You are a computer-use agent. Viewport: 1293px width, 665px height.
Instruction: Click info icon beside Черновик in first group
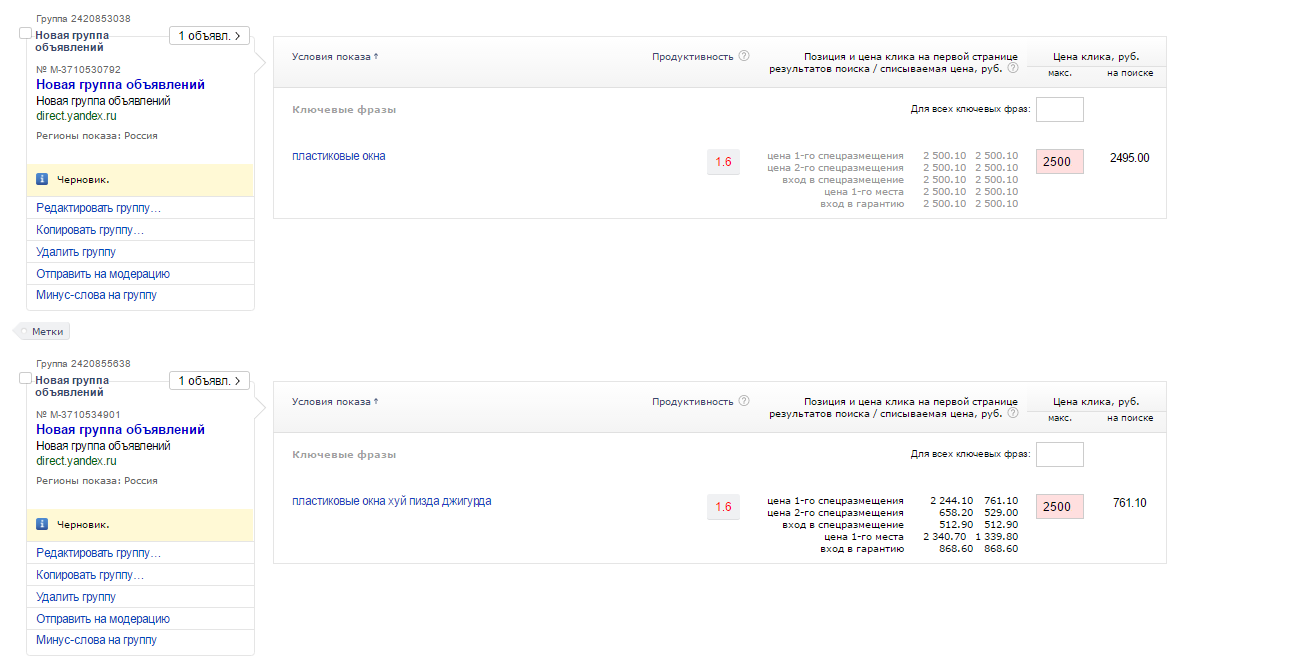coord(42,180)
